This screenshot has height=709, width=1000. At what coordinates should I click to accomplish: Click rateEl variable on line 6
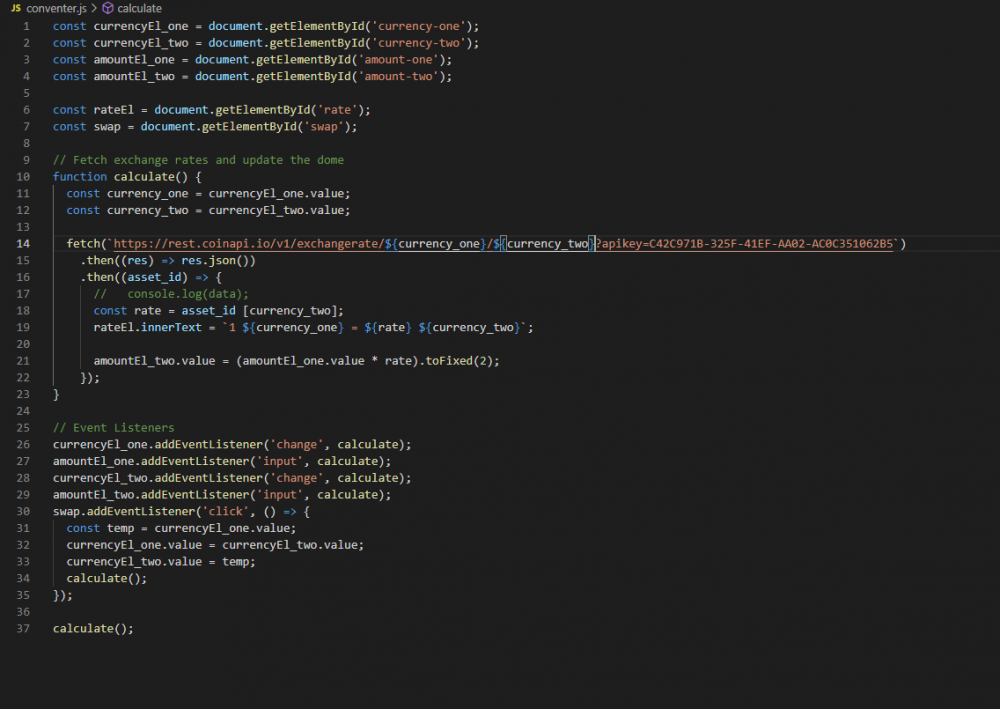114,110
